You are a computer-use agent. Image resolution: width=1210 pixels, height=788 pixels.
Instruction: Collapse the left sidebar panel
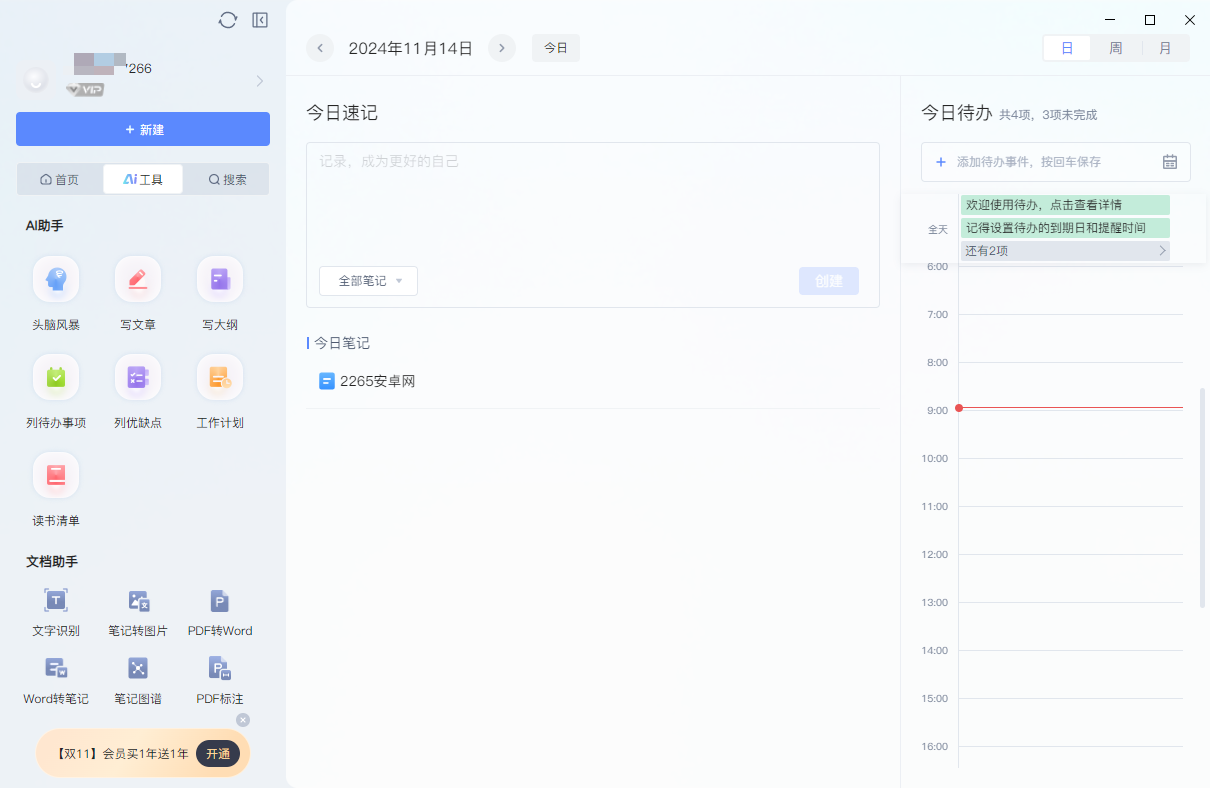(x=259, y=19)
